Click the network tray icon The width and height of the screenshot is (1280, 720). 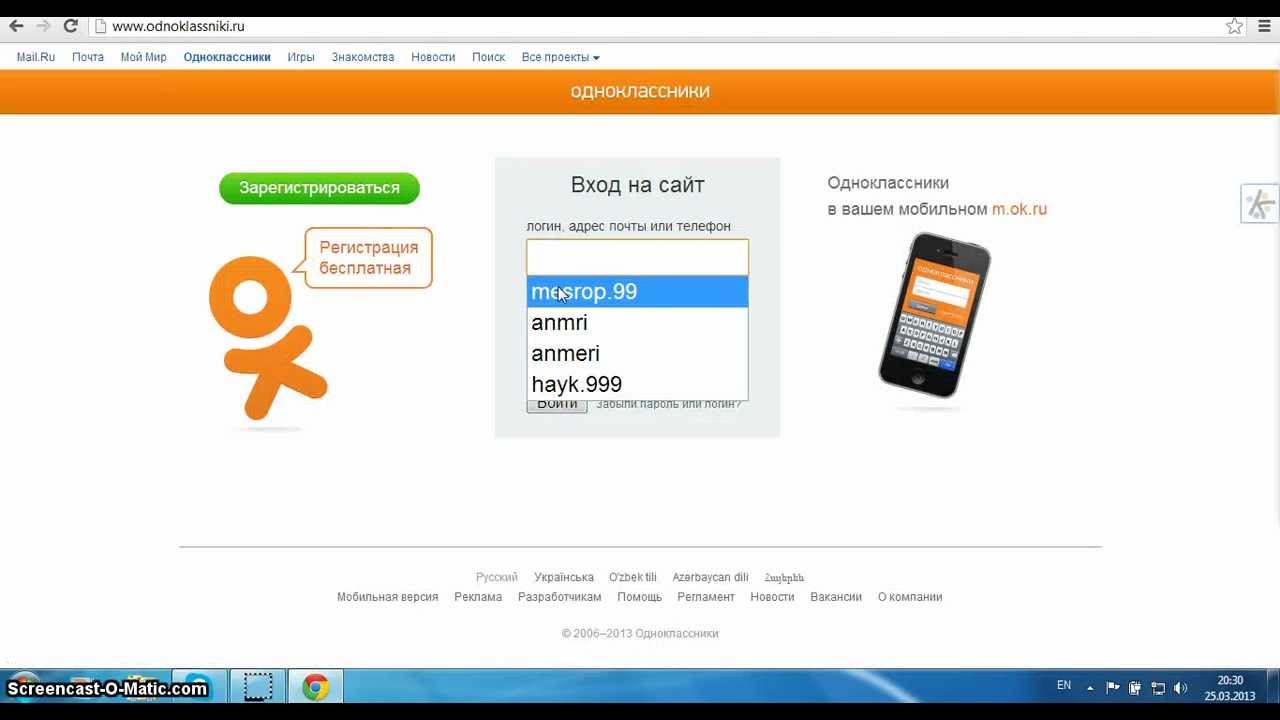[1158, 688]
